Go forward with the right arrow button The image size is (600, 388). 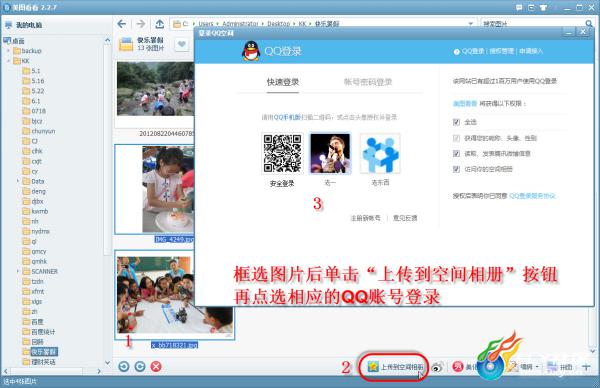point(141,24)
